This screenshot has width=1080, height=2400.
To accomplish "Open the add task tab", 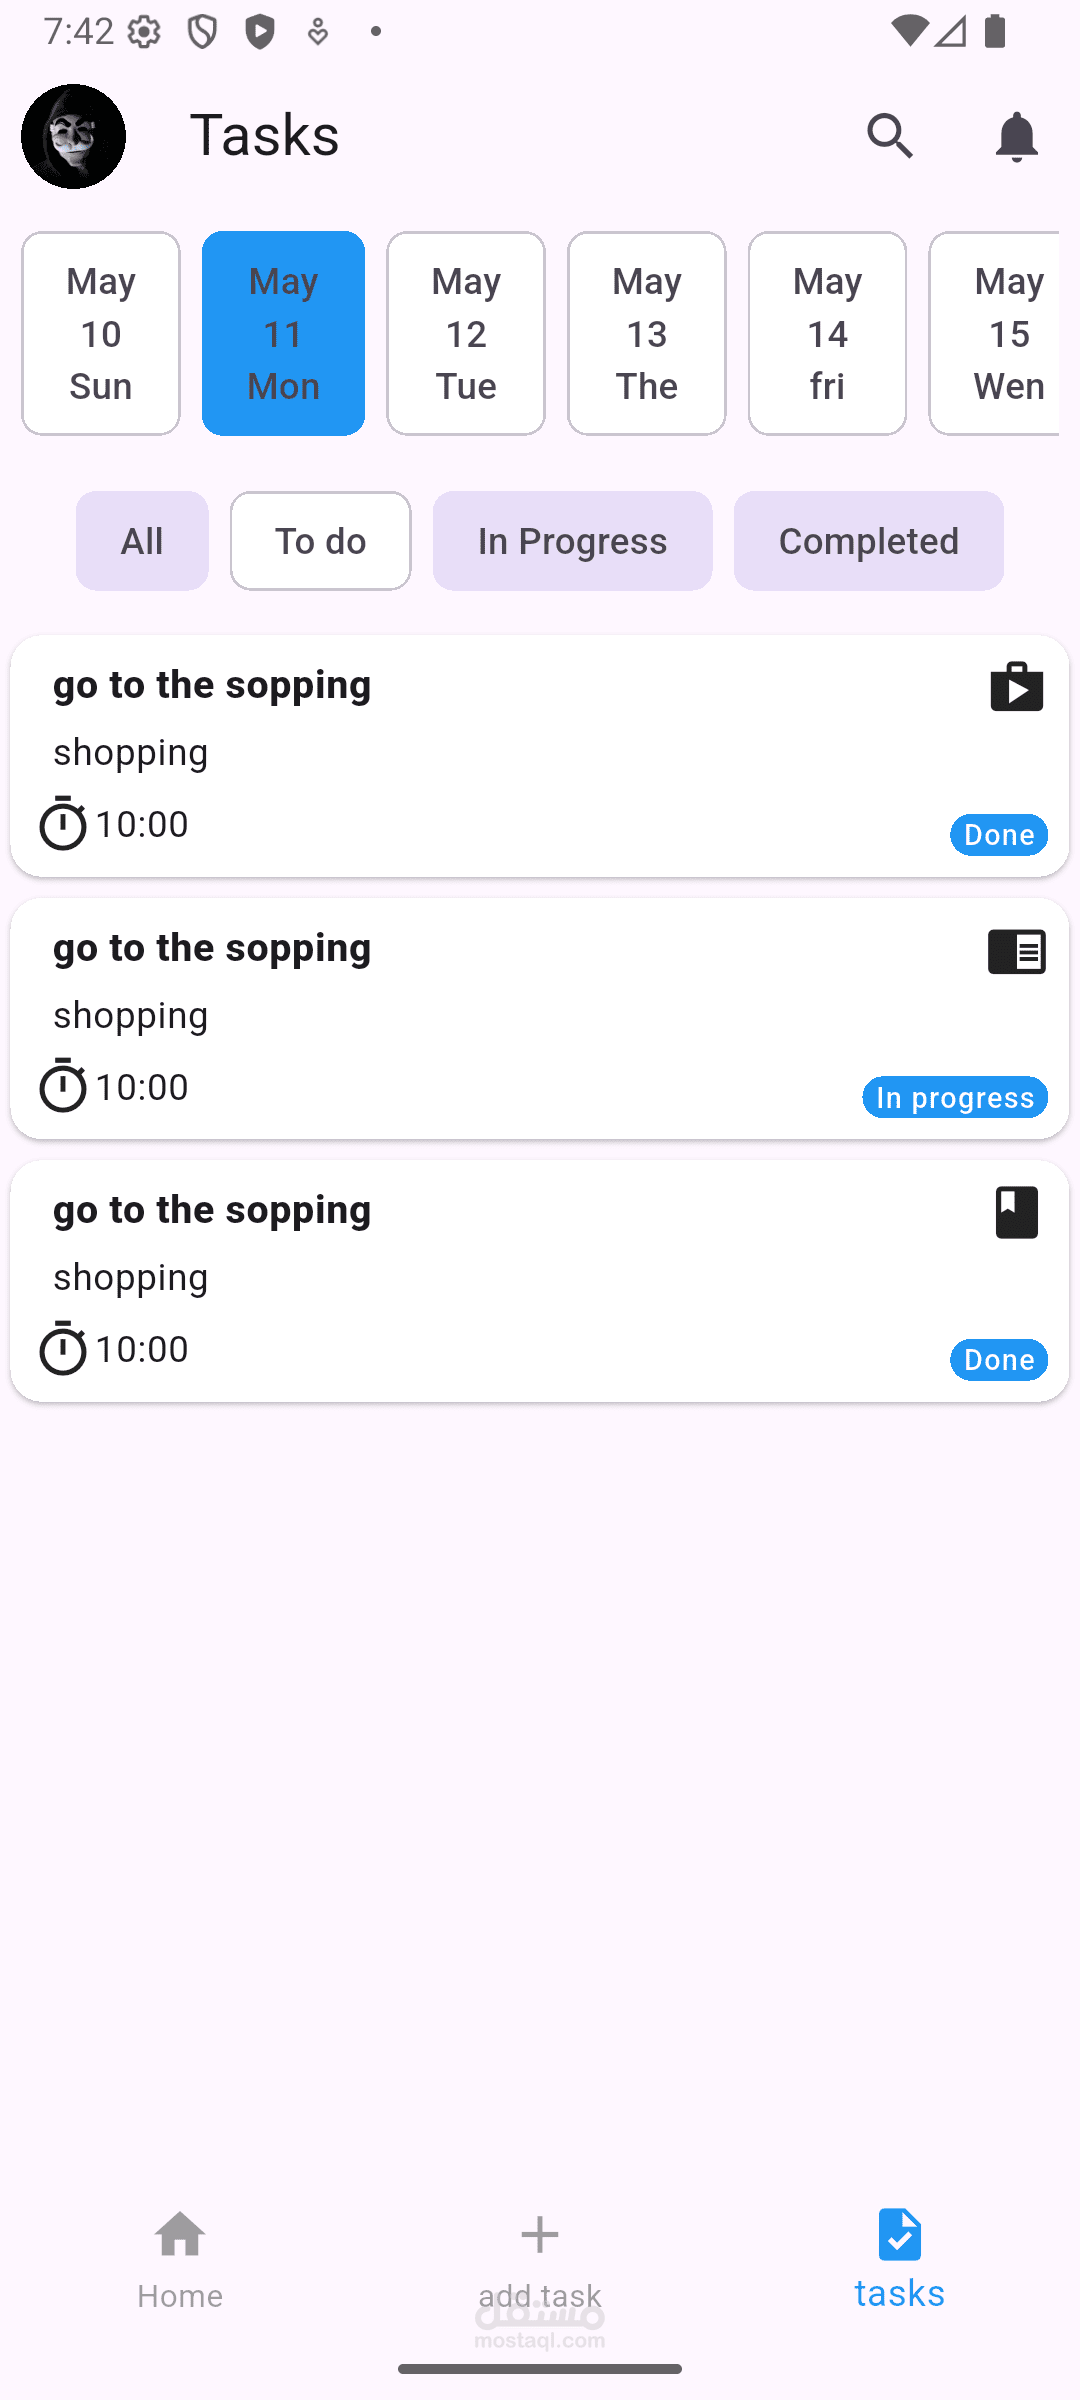I will click(540, 2260).
